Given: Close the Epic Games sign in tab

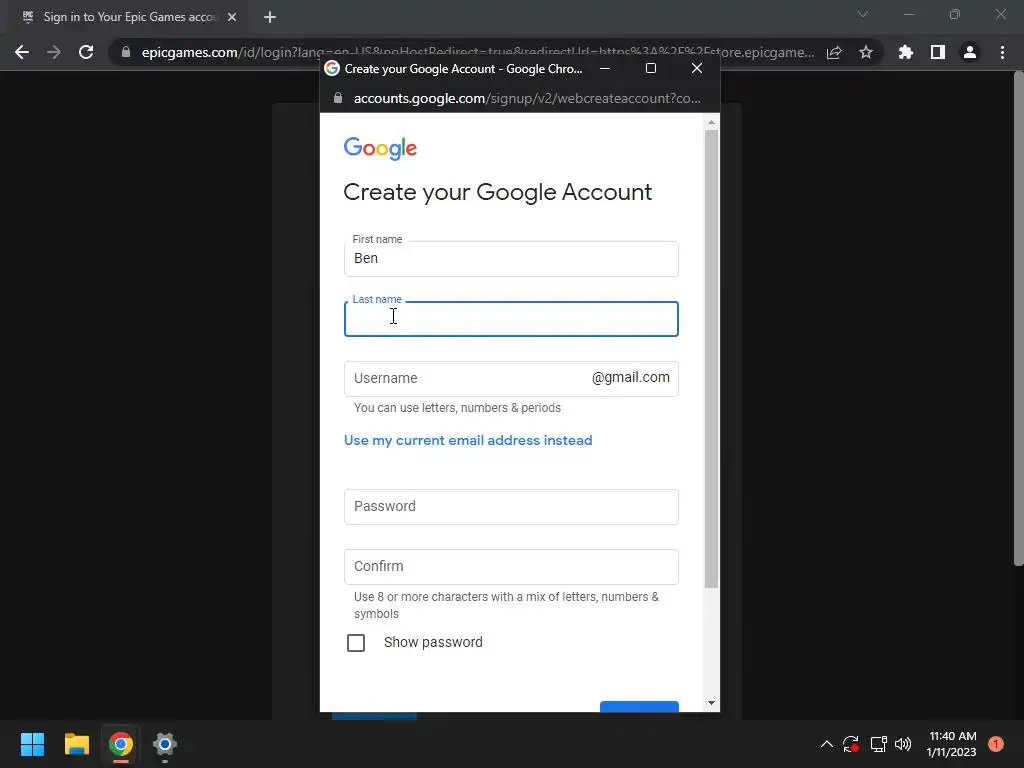Looking at the screenshot, I should click(x=232, y=17).
